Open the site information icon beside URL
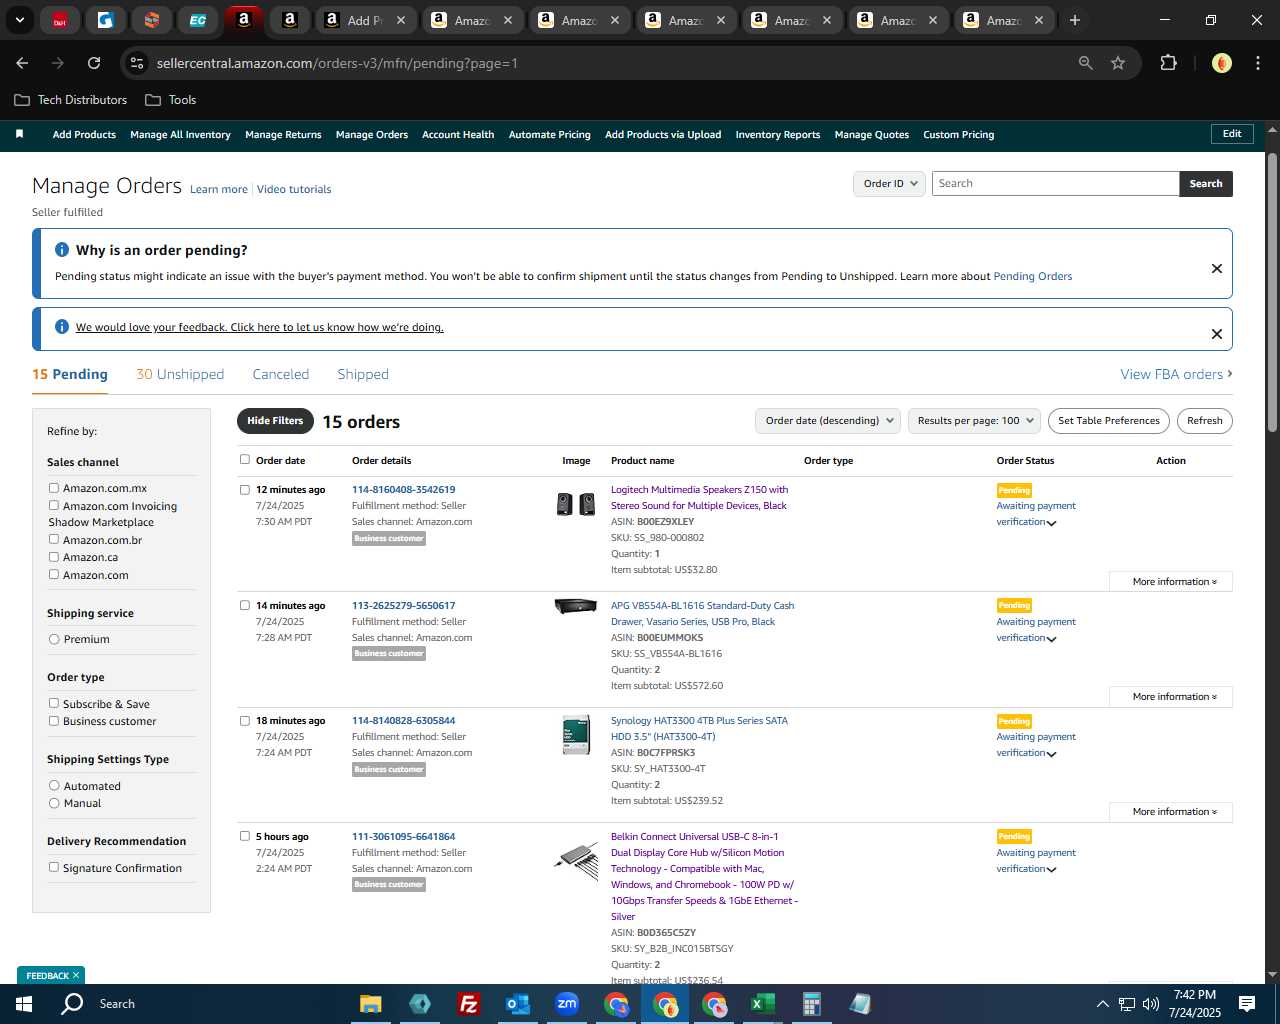1280x1024 pixels. tap(137, 63)
